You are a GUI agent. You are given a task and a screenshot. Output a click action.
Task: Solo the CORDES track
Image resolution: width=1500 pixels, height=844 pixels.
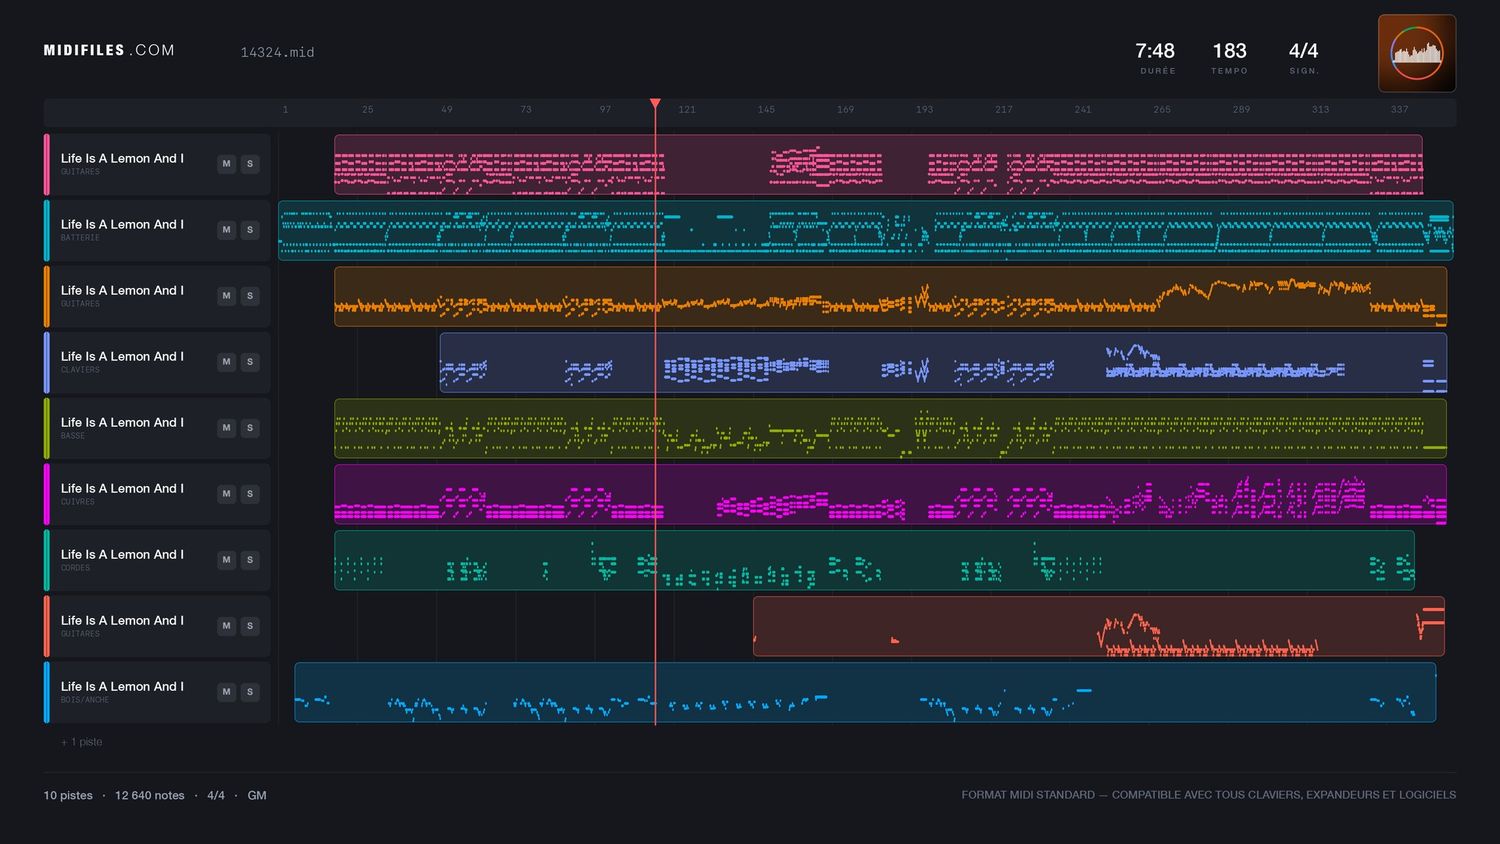click(x=250, y=560)
